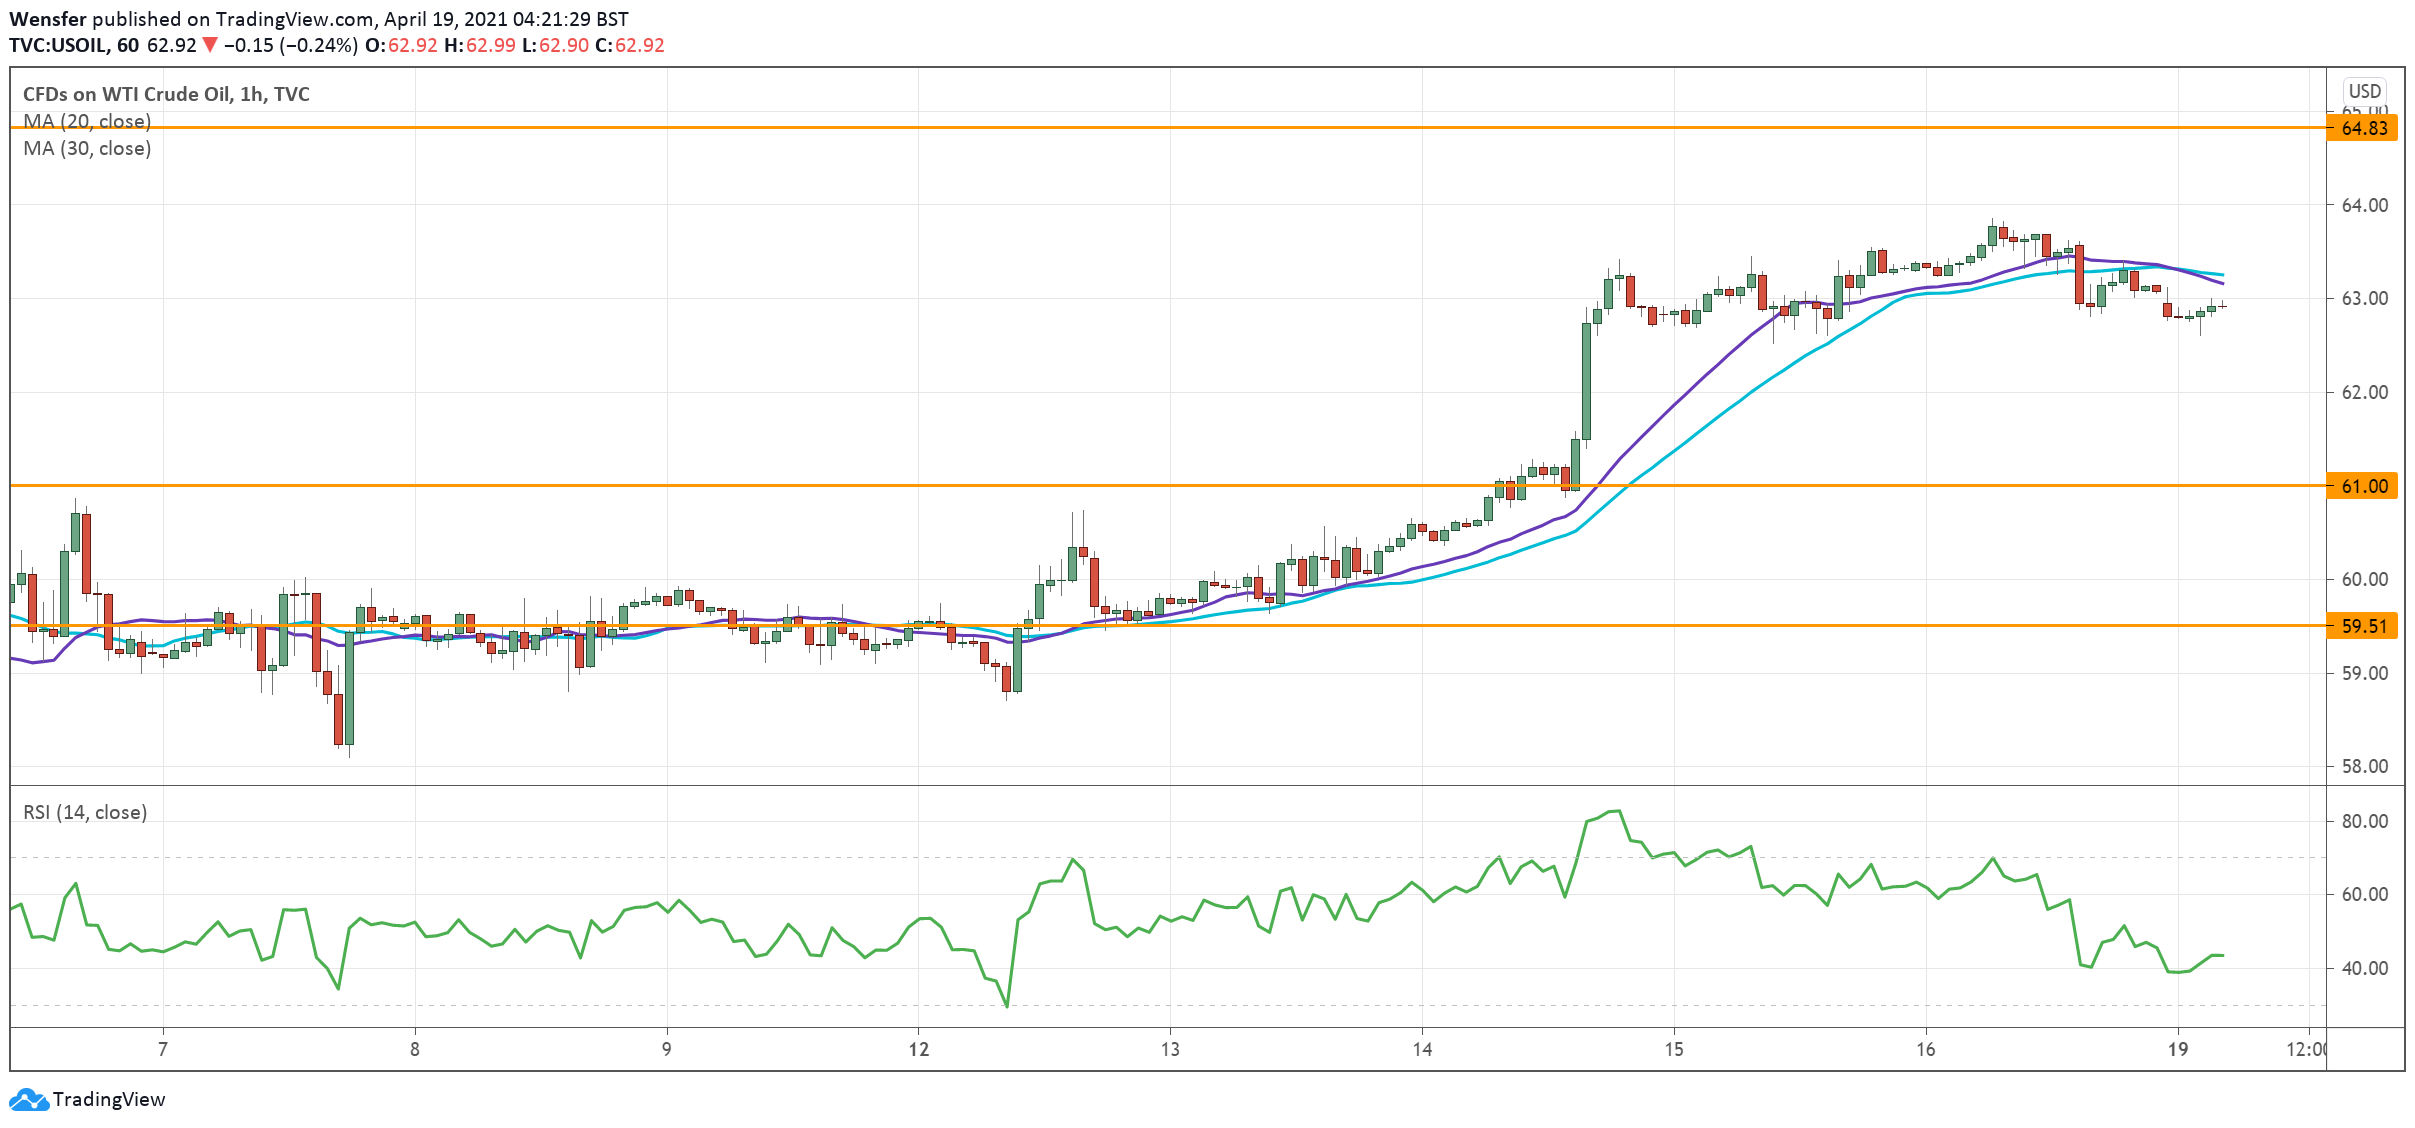The image size is (2415, 1128).
Task: Click the MA (30, close) indicator label
Action: pos(88,149)
